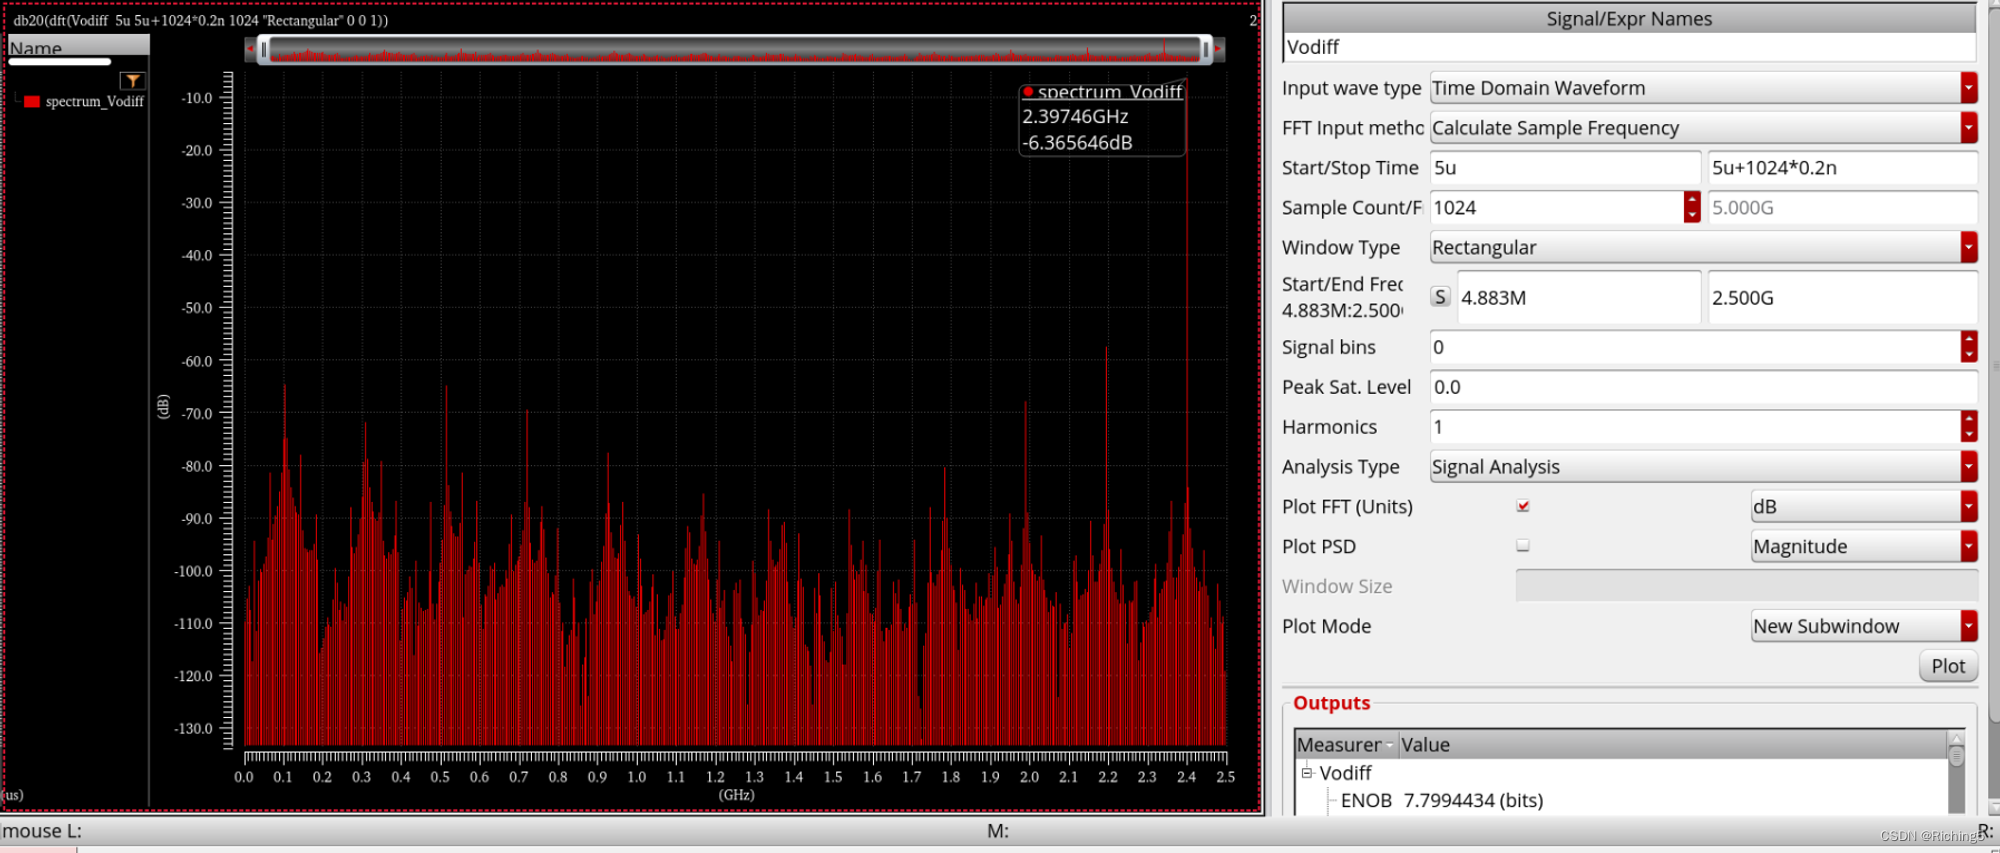This screenshot has width=2000, height=853.
Task: Increment Sample Count with up arrow
Action: (1692, 199)
